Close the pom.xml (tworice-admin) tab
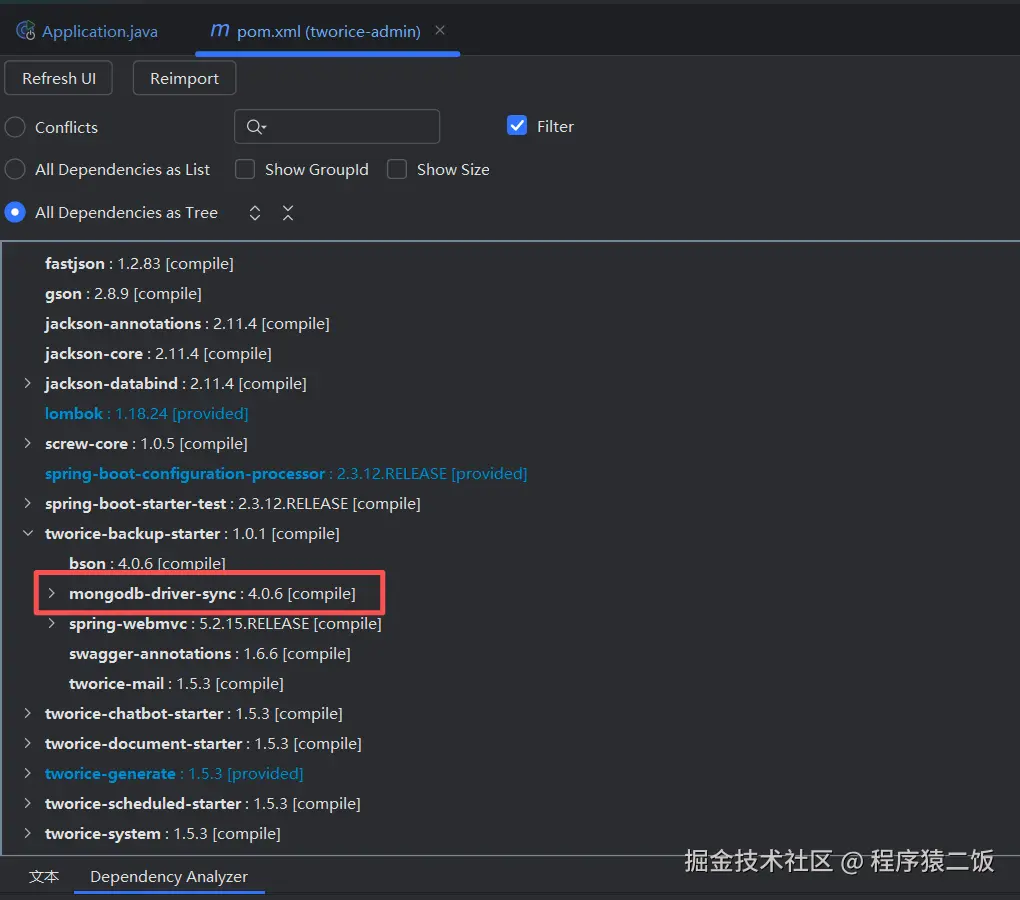1020x900 pixels. [x=440, y=30]
